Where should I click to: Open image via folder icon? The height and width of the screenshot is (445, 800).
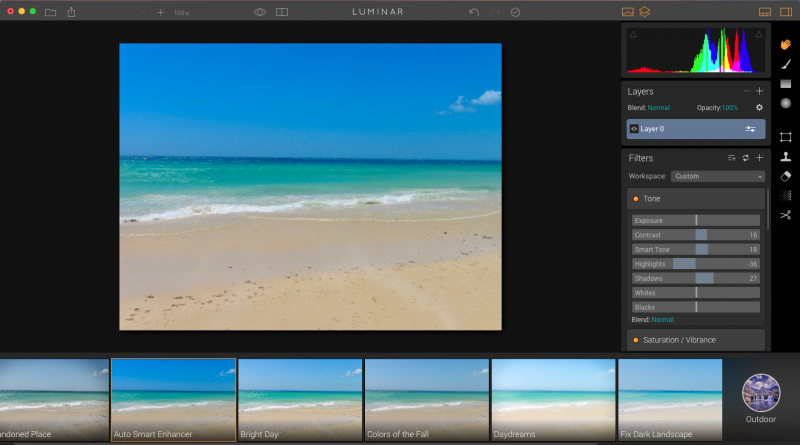51,12
